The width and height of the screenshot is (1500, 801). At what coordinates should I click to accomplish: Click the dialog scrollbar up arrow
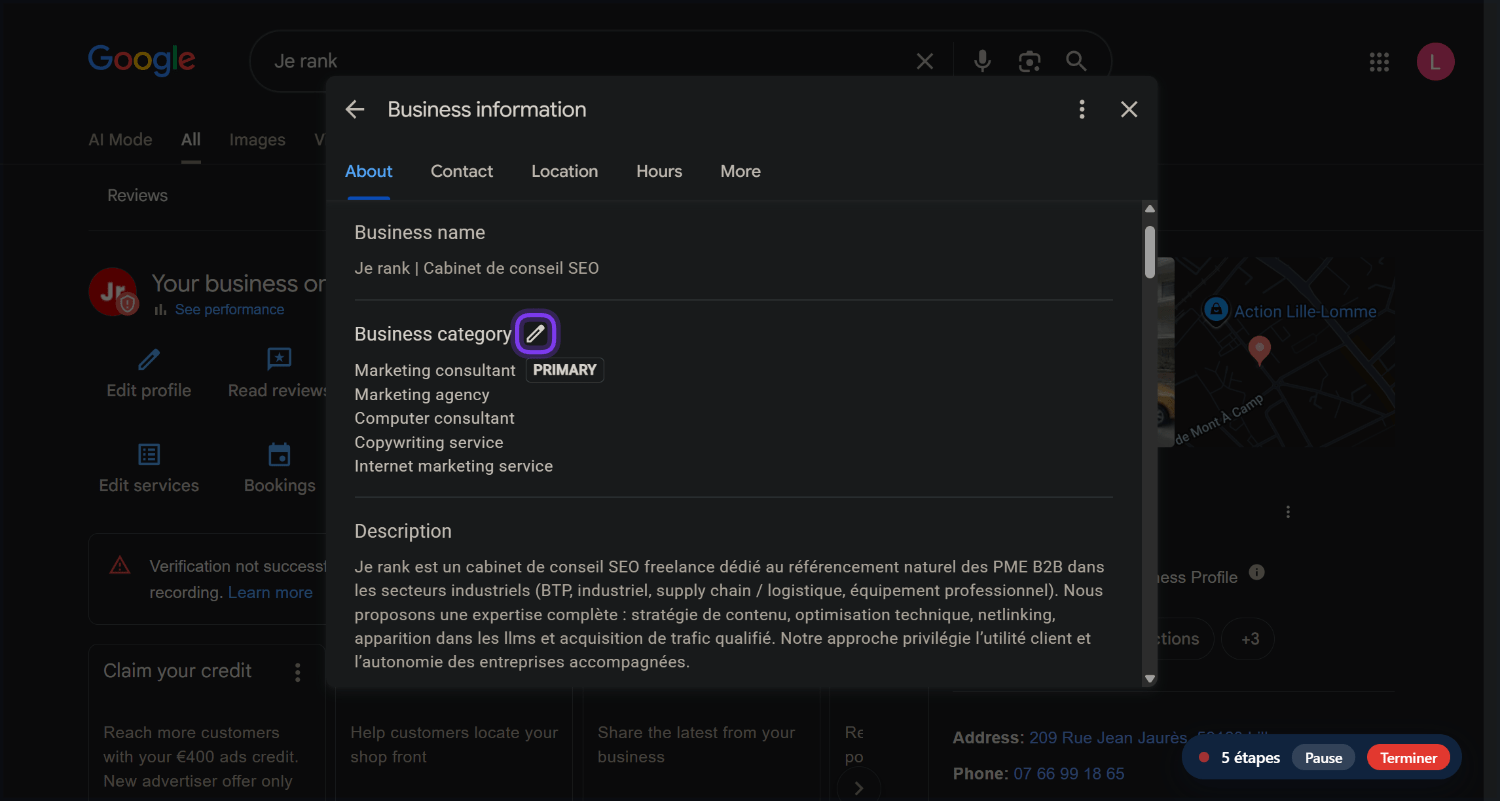pos(1150,209)
